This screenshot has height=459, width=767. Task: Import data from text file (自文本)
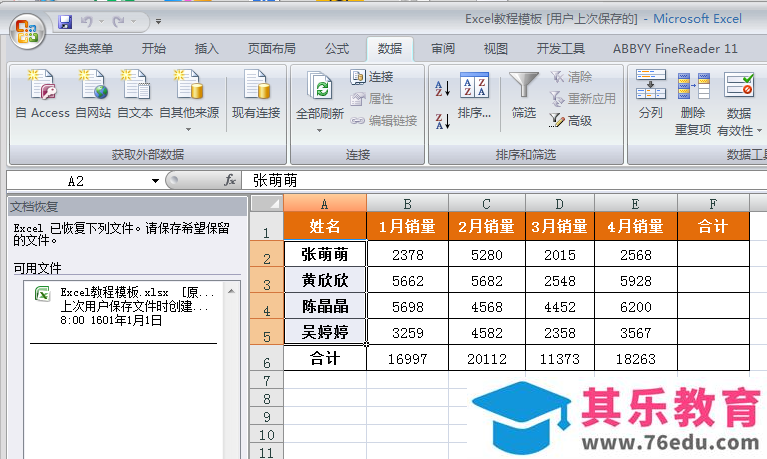pyautogui.click(x=135, y=94)
